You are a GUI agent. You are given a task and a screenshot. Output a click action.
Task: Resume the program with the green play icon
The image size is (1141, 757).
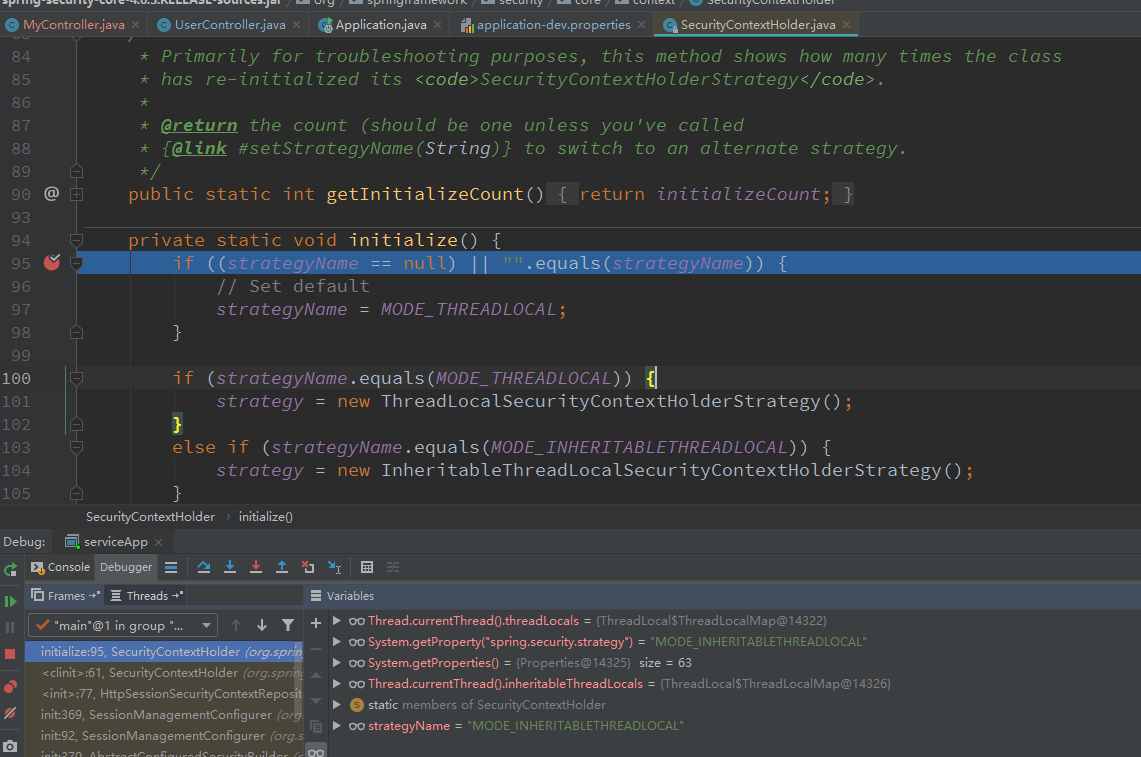click(10, 601)
